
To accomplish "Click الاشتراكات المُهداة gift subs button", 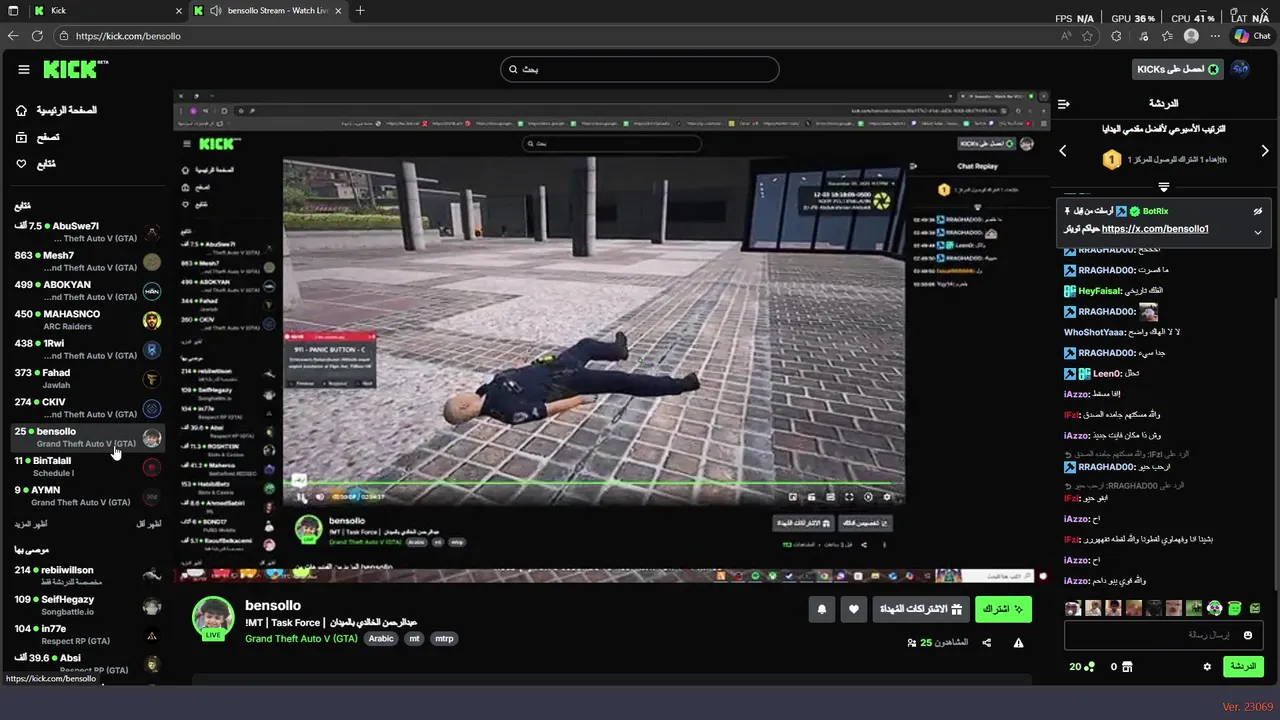I will pos(920,609).
